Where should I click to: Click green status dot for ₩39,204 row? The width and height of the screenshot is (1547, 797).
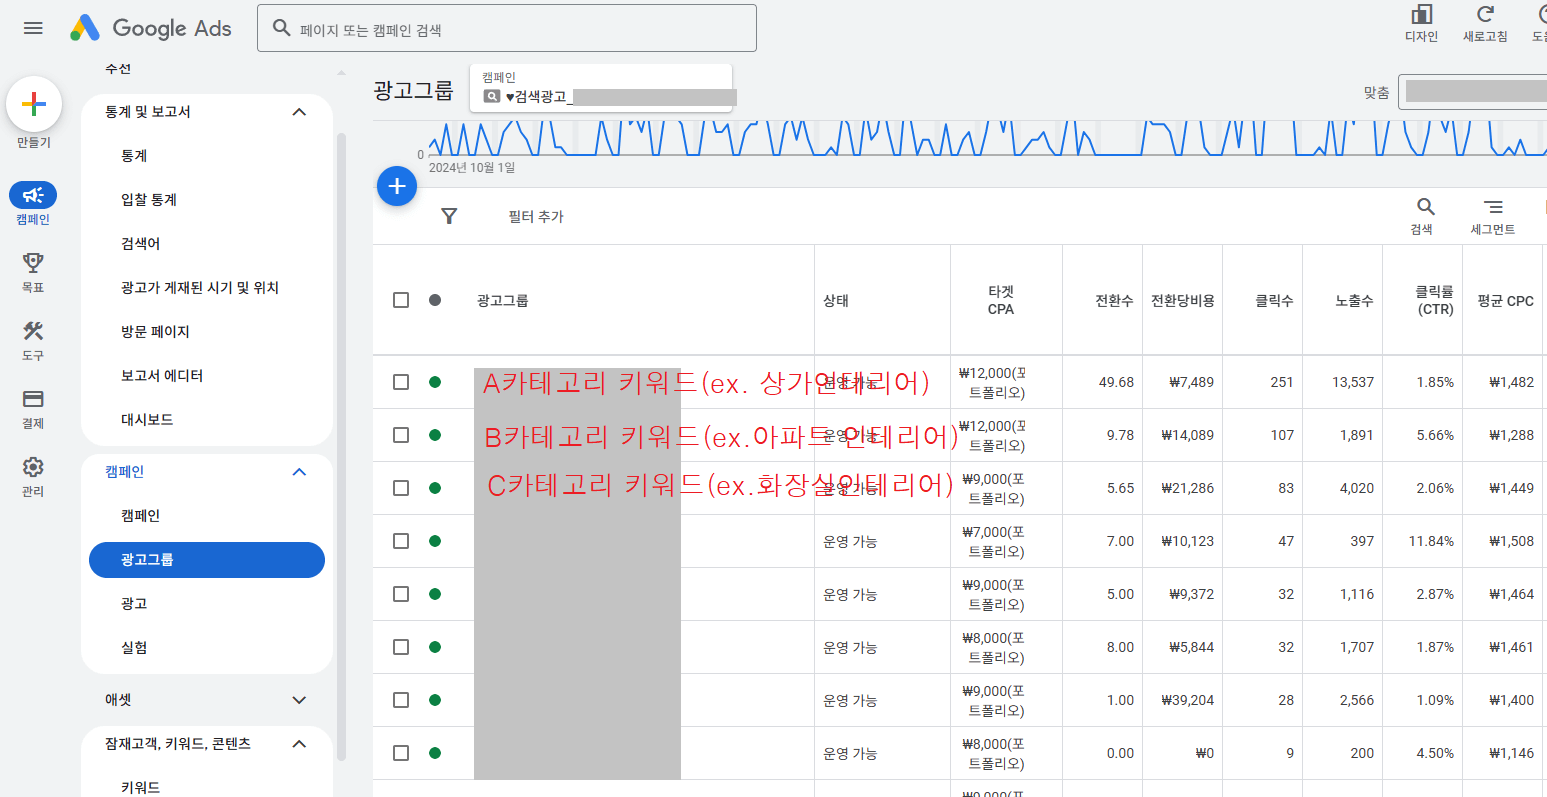pos(435,700)
